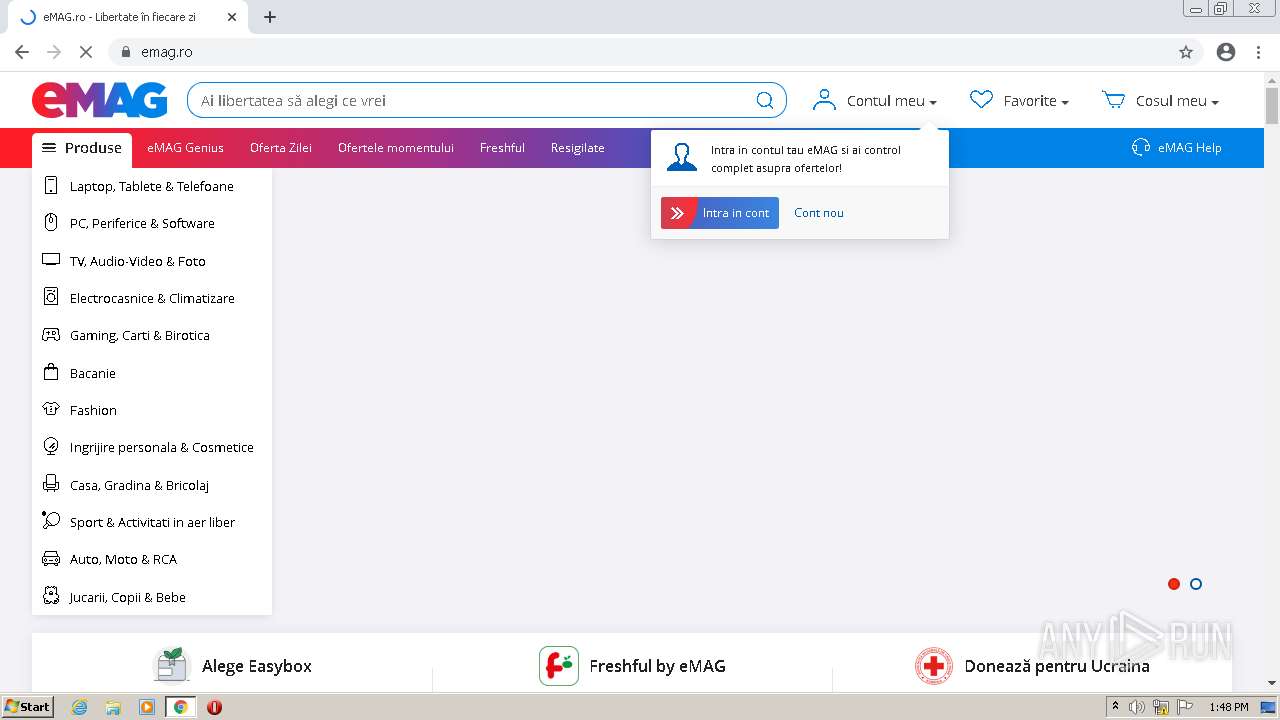Click the Easybox locker icon
1280x720 pixels.
point(171,665)
